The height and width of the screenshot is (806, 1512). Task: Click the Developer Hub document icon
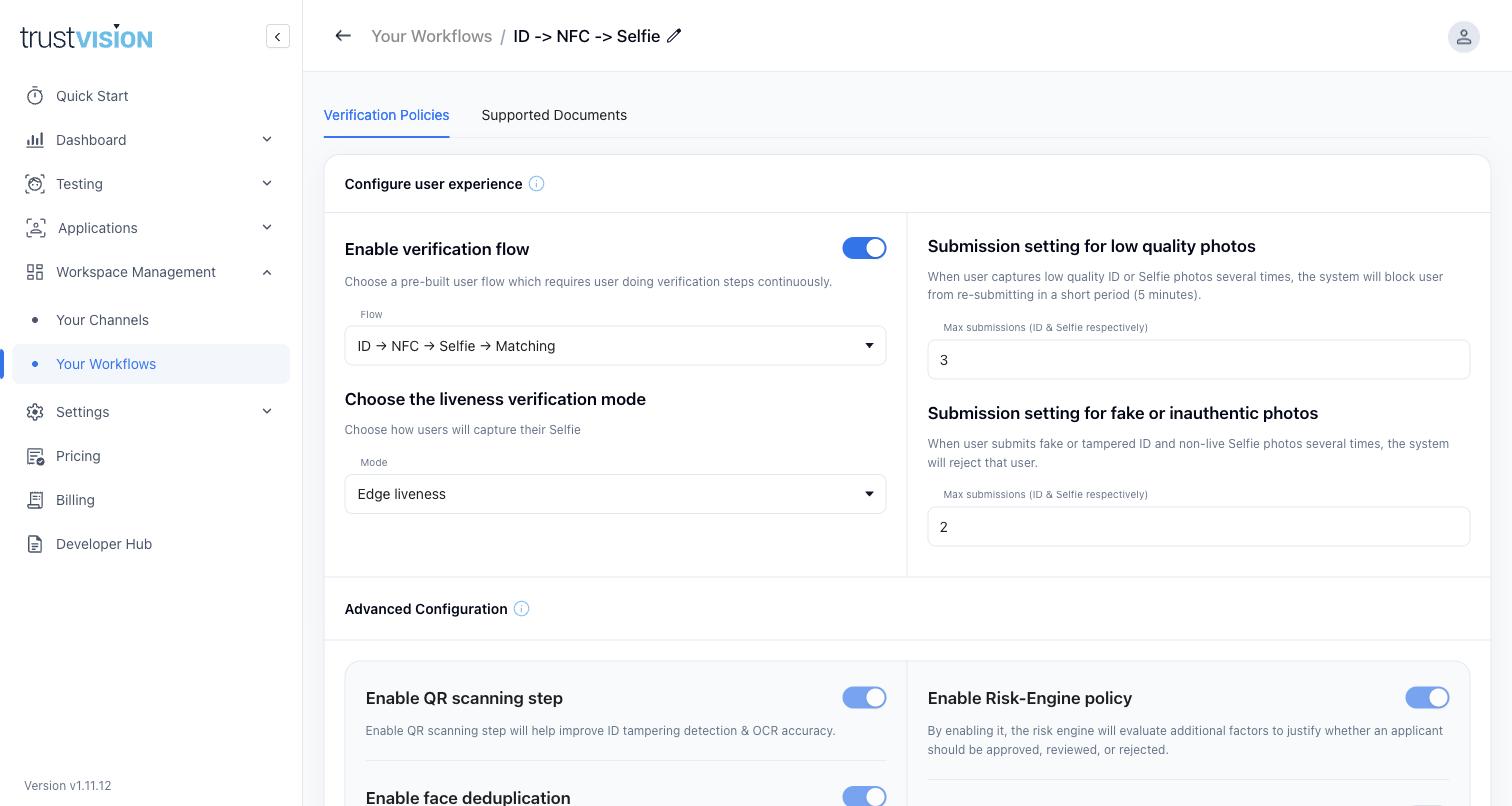(x=35, y=544)
